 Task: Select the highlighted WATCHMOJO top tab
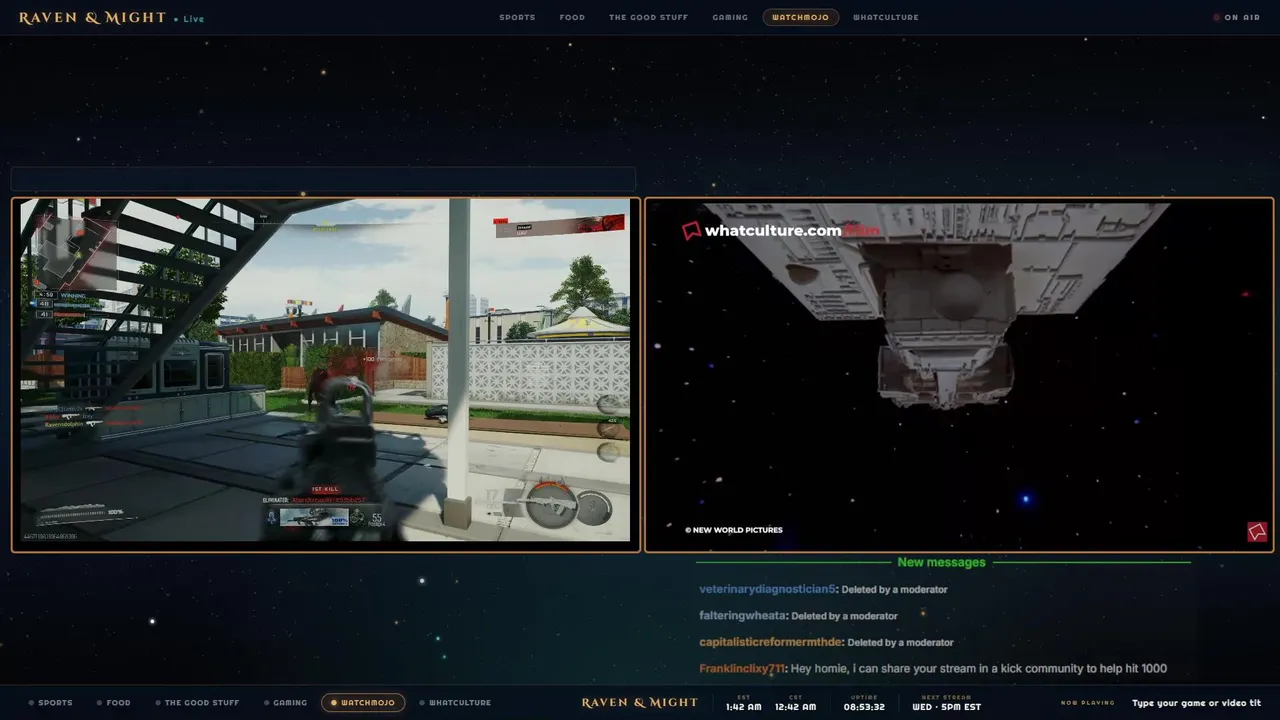800,17
